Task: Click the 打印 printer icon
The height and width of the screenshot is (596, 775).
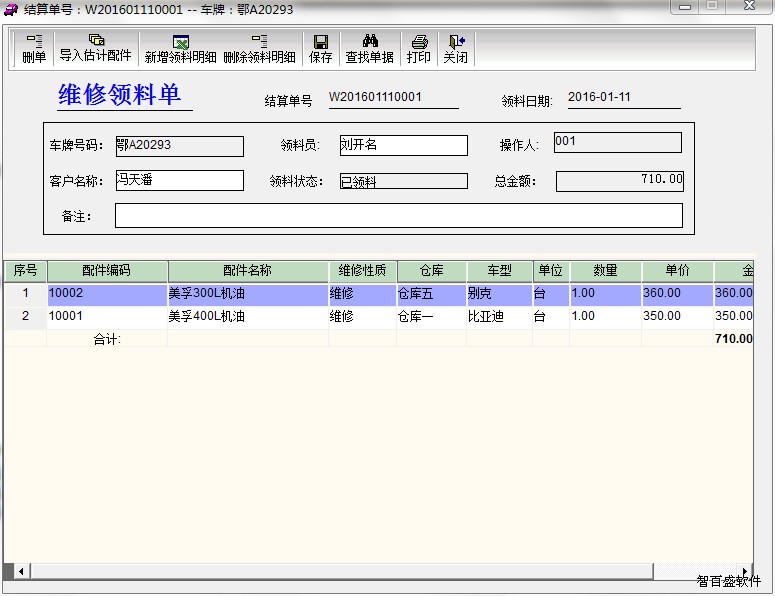Action: (419, 42)
